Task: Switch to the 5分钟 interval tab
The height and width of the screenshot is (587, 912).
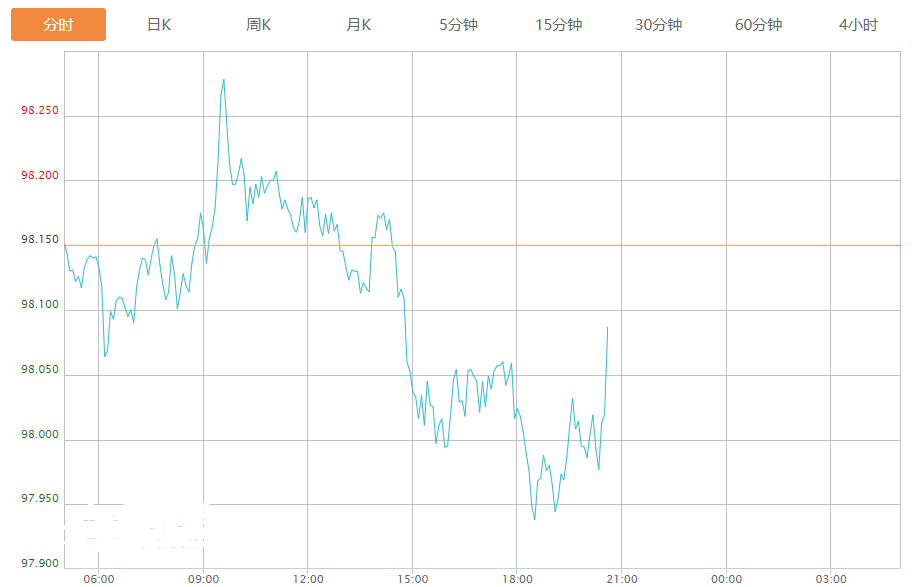Action: [459, 25]
